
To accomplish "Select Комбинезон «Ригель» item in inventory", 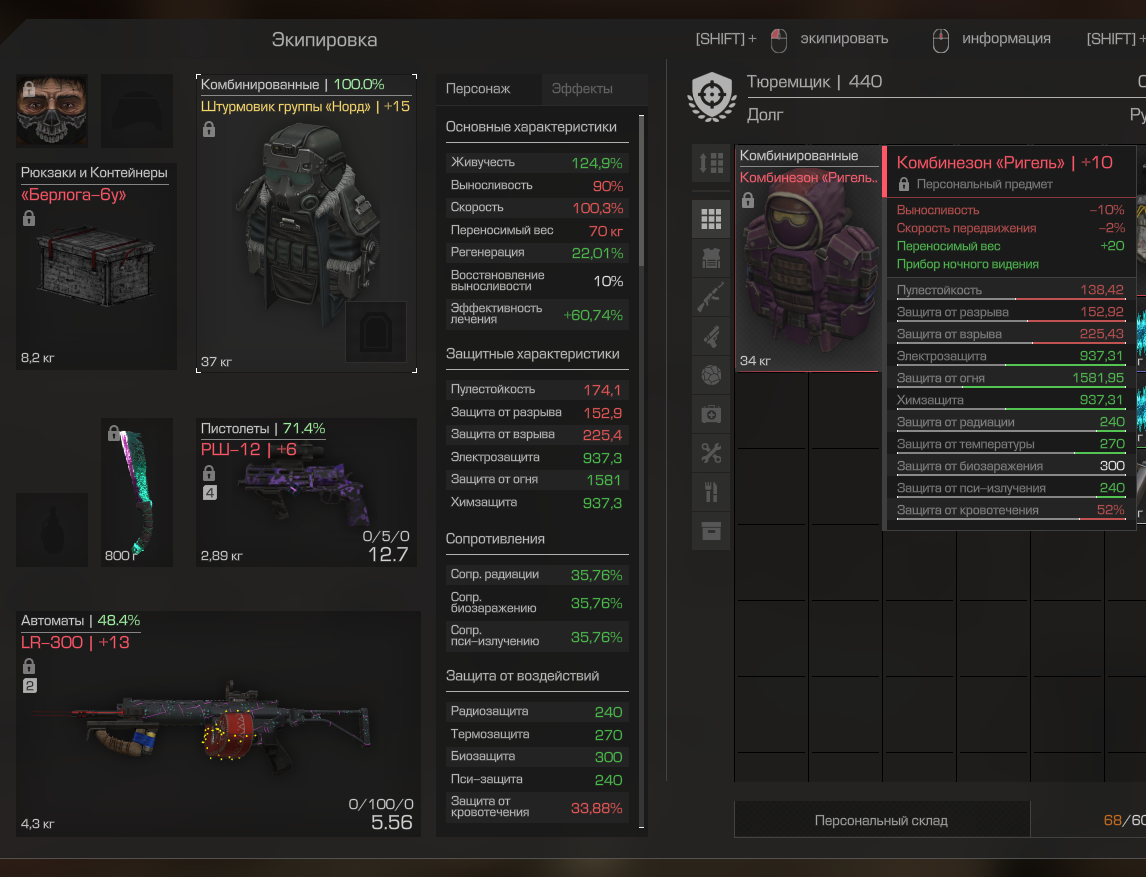I will [808, 258].
